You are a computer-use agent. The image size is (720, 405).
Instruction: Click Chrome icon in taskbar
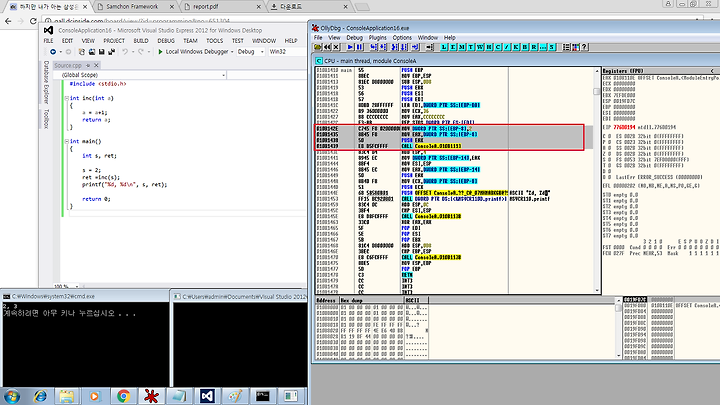[x=123, y=396]
